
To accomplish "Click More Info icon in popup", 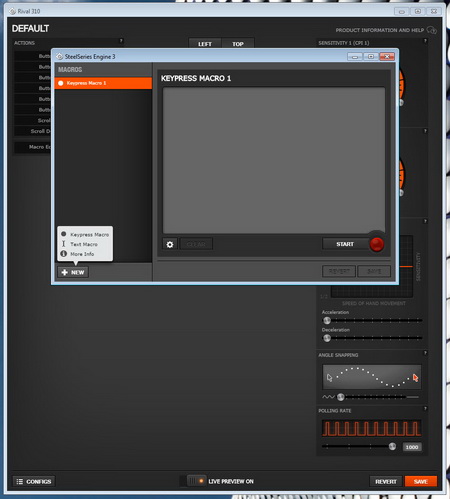I will [64, 254].
